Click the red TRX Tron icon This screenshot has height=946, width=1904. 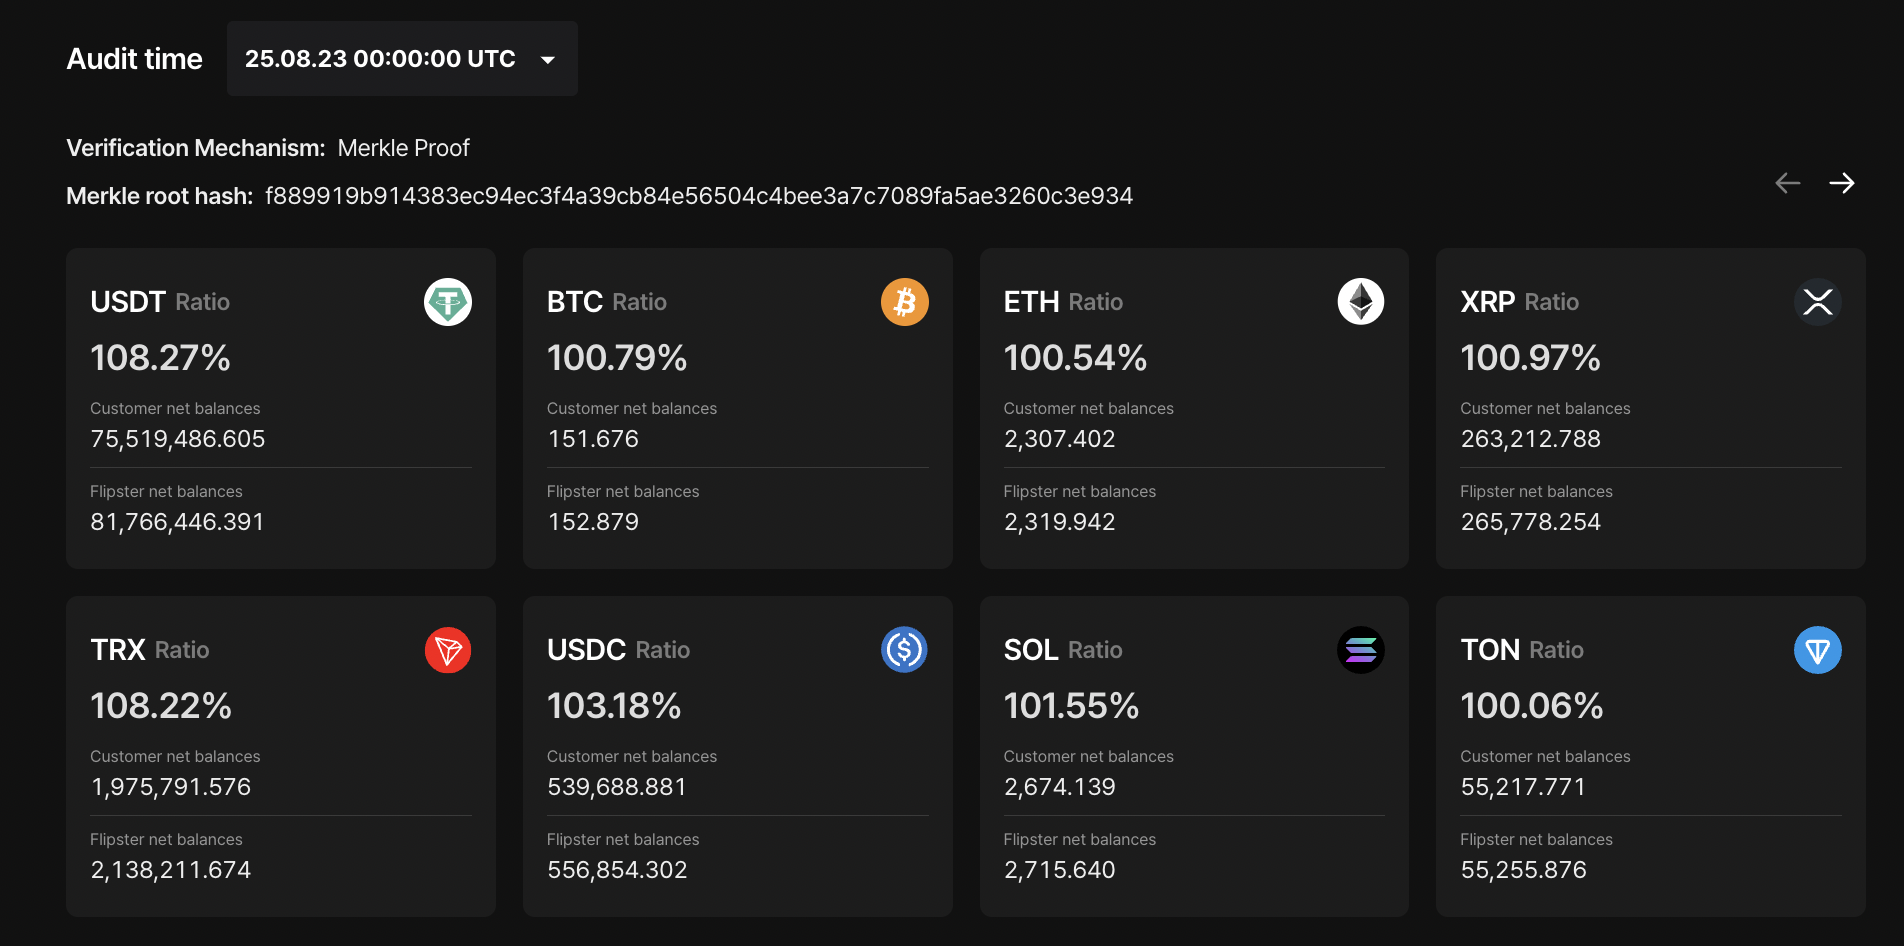pos(448,650)
